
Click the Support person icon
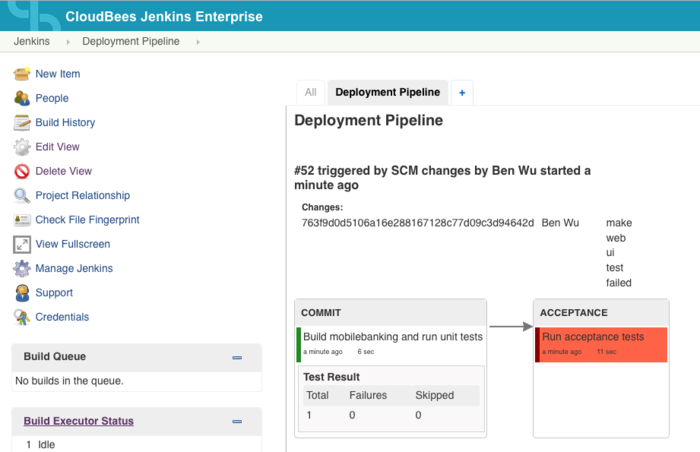coord(21,293)
